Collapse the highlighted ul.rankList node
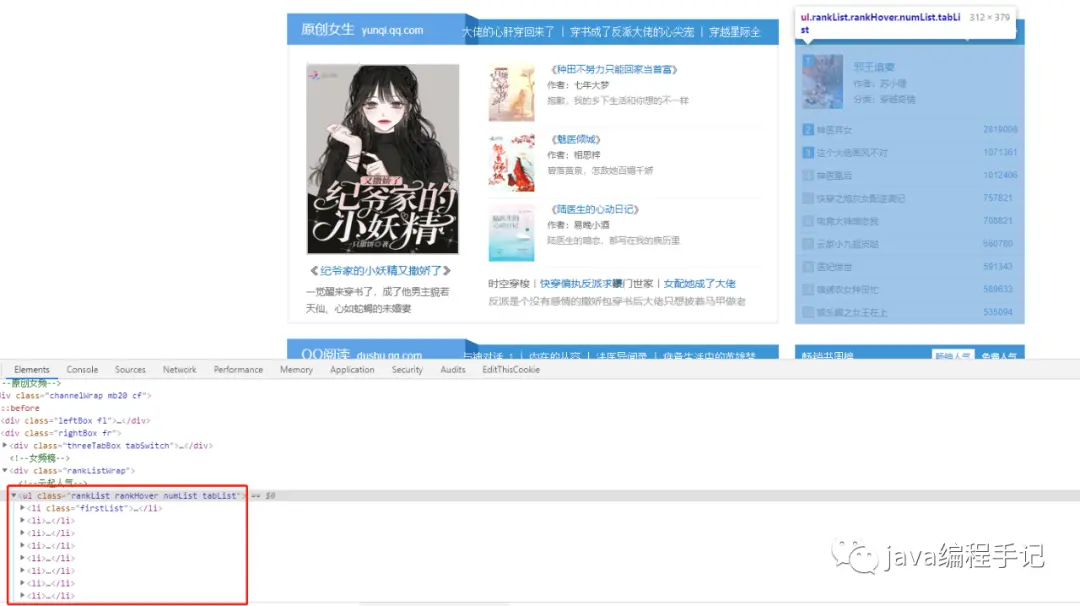 click(14, 495)
